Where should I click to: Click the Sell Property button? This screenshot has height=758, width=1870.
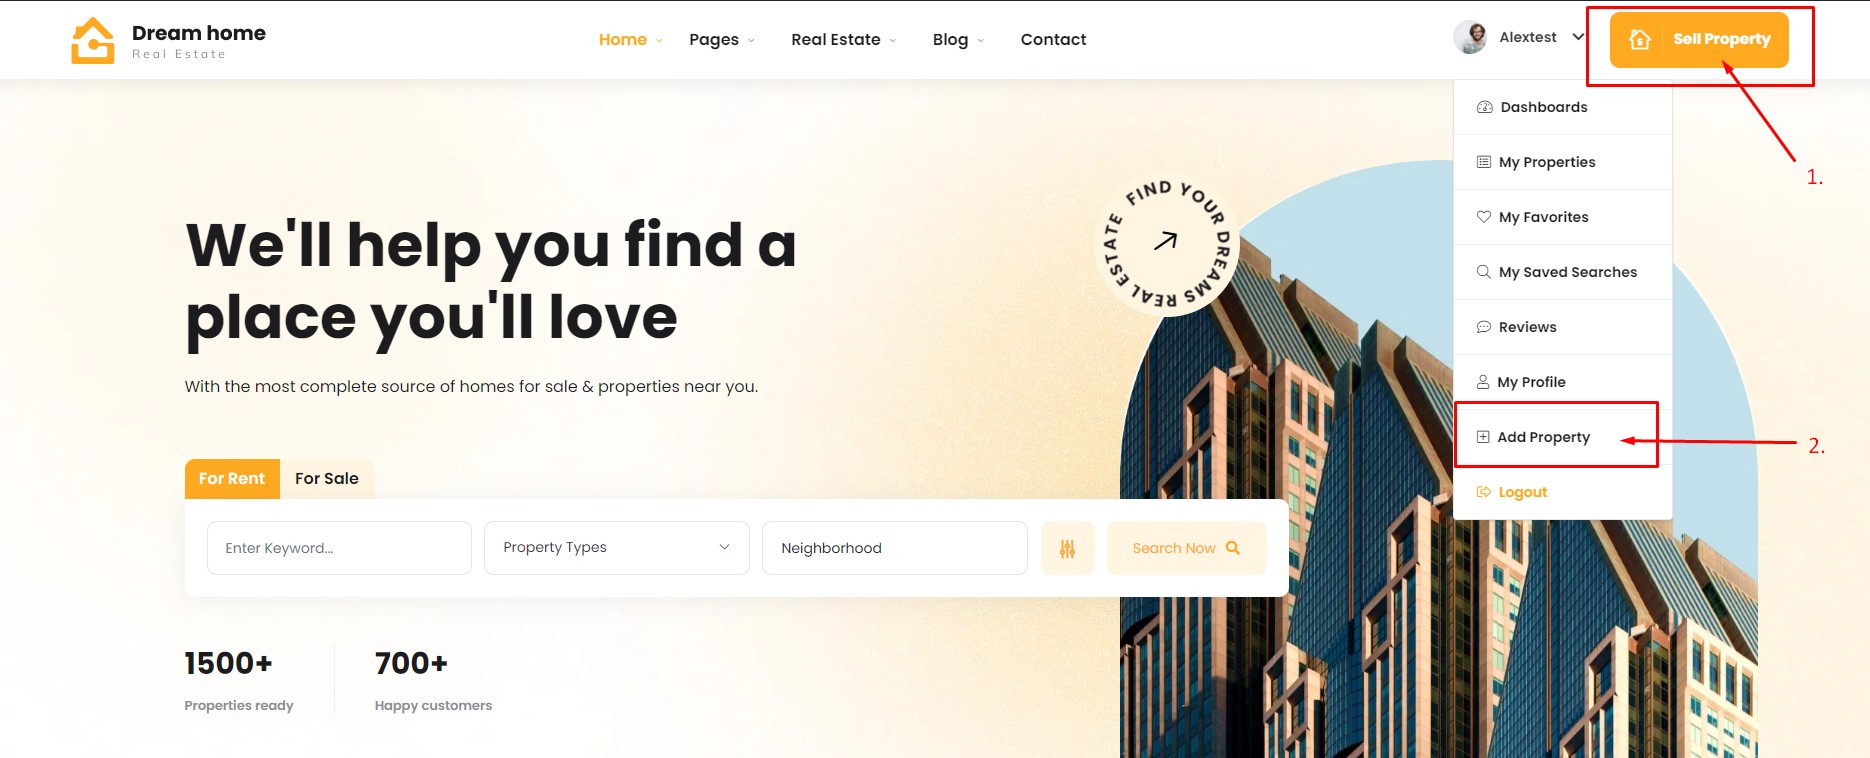coord(1699,40)
